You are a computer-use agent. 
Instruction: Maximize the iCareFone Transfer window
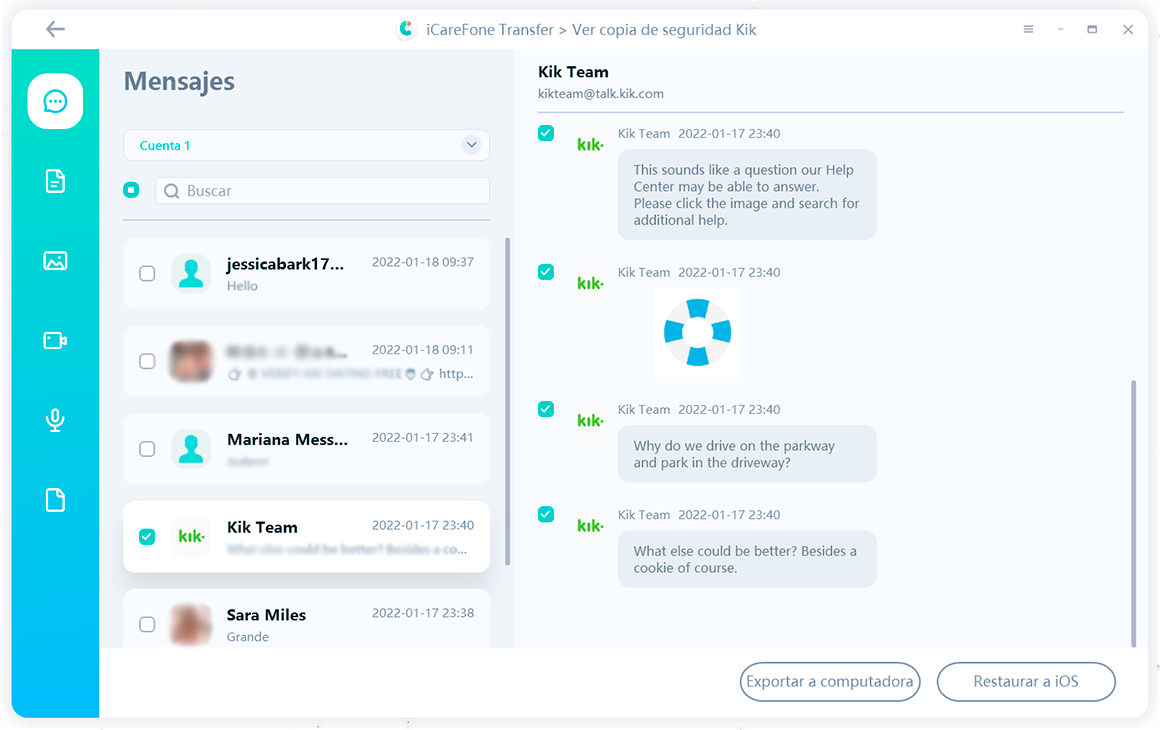pyautogui.click(x=1092, y=30)
